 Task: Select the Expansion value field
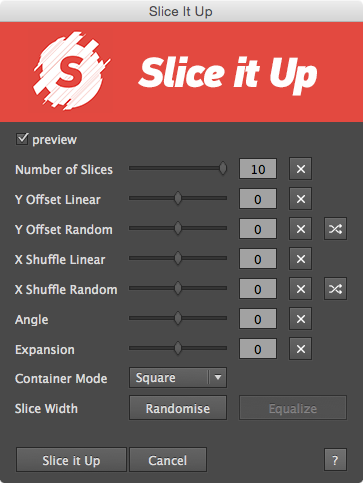coord(258,349)
